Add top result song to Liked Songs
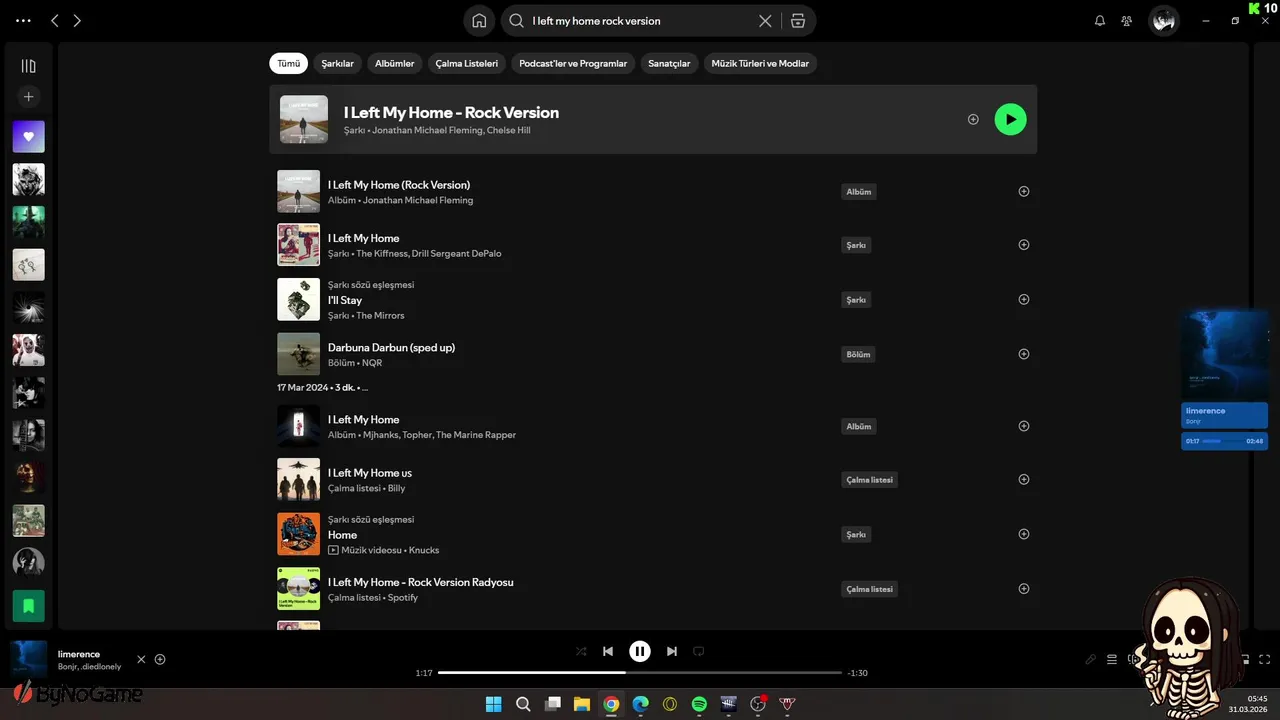Image resolution: width=1280 pixels, height=720 pixels. point(973,119)
